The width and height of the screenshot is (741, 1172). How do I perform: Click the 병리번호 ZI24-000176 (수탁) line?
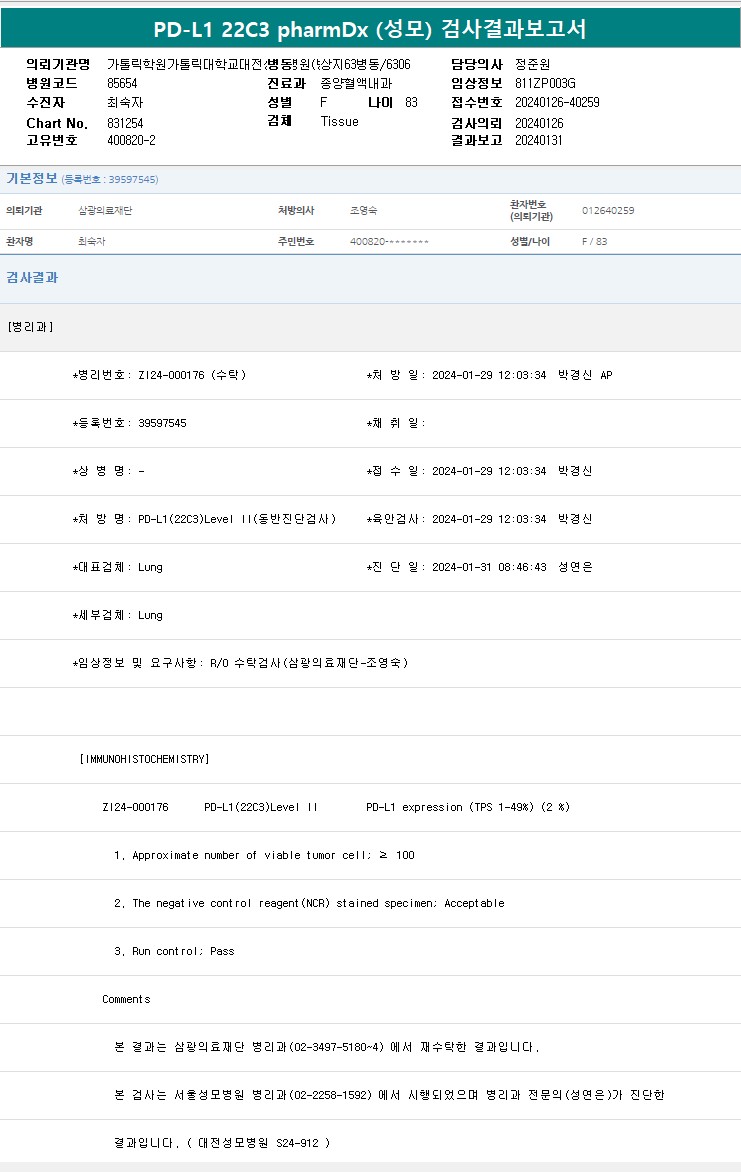[160, 375]
